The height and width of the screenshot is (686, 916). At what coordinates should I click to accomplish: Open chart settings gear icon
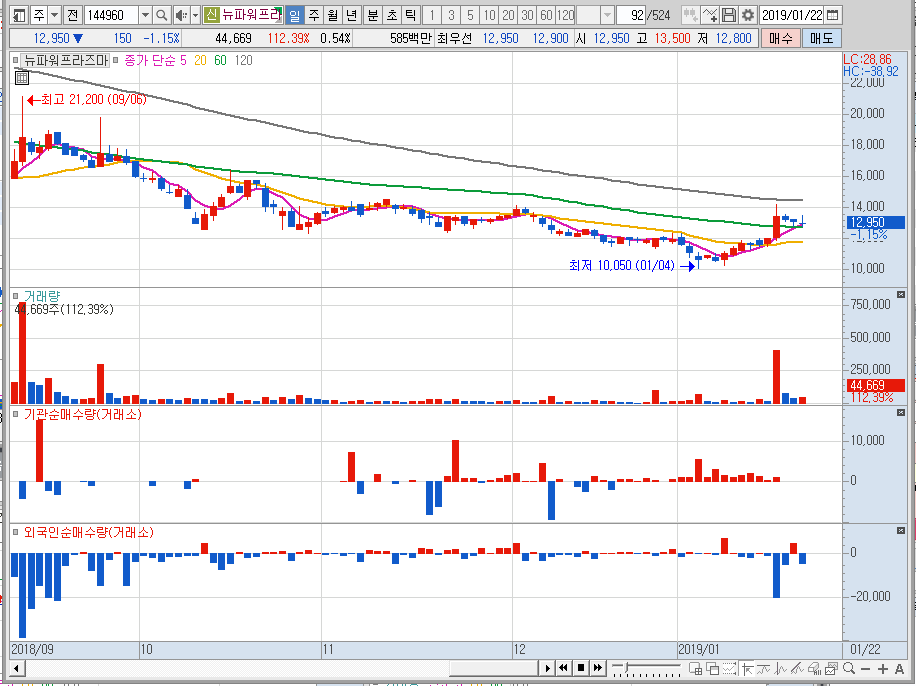point(747,15)
